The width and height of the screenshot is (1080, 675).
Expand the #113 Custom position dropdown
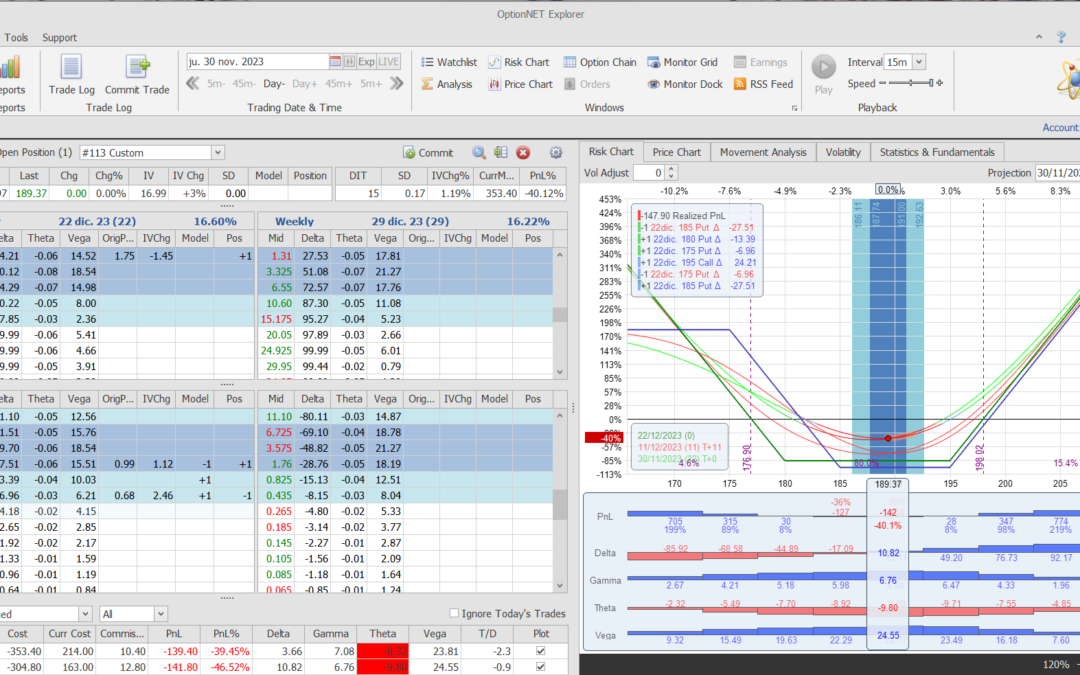(x=217, y=153)
